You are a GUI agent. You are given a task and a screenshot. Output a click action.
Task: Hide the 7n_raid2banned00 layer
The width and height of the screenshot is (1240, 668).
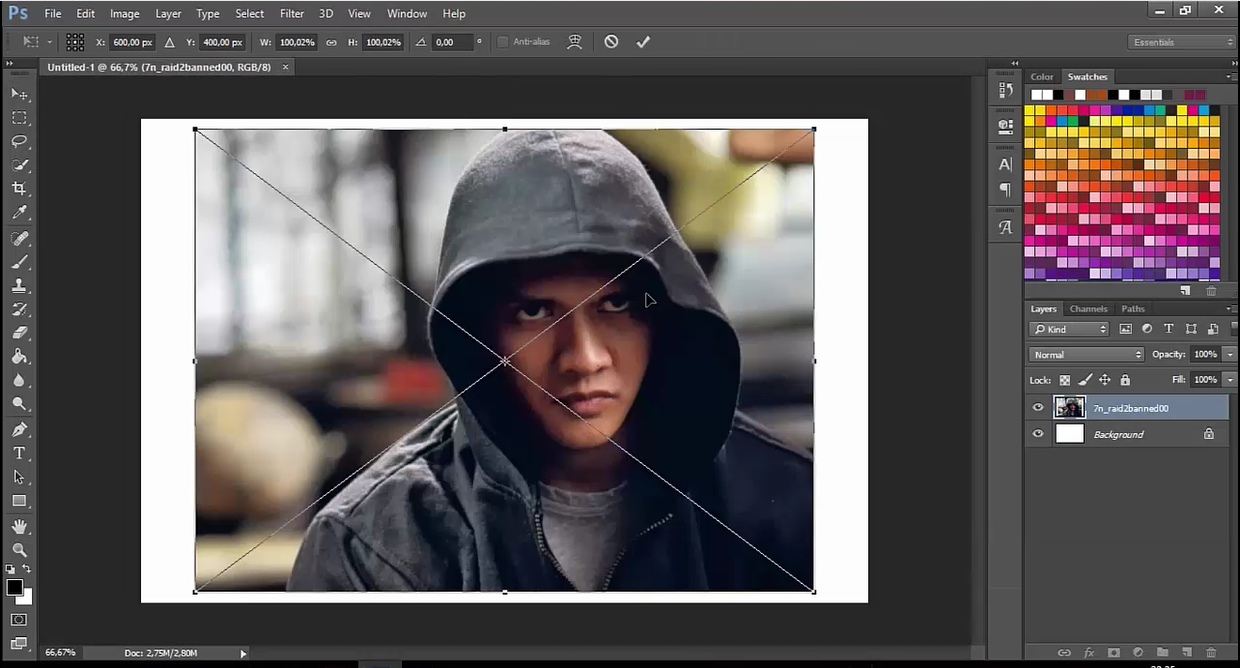click(1038, 408)
